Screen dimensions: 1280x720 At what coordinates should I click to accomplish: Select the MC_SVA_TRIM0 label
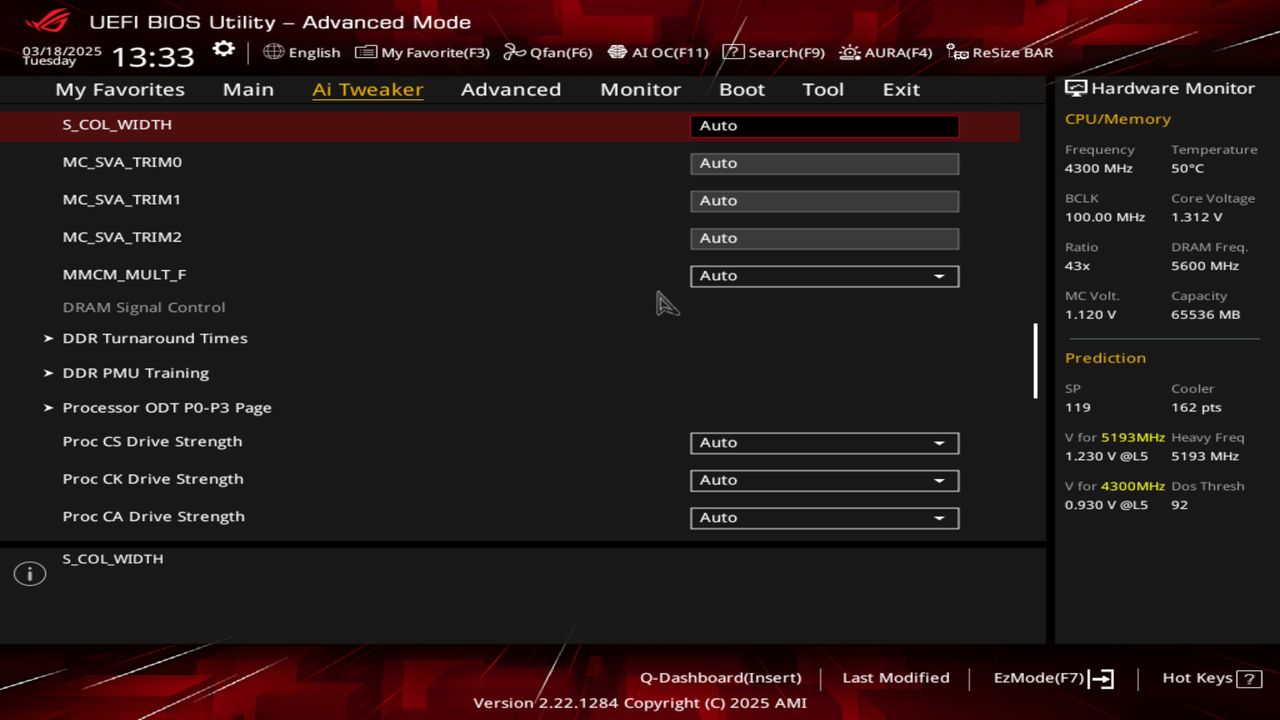point(122,162)
